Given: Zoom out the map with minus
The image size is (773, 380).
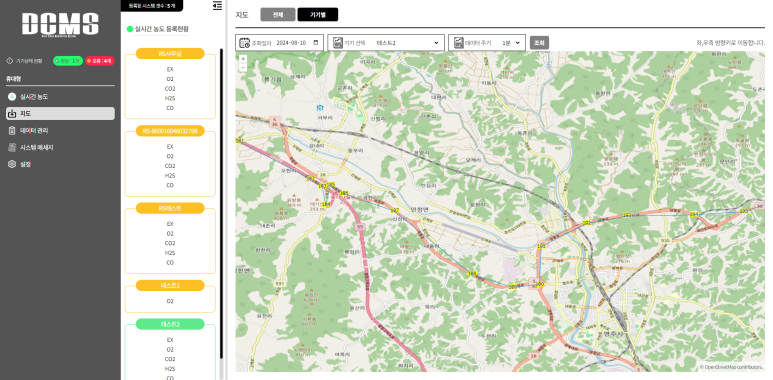Looking at the screenshot, I should coord(243,67).
